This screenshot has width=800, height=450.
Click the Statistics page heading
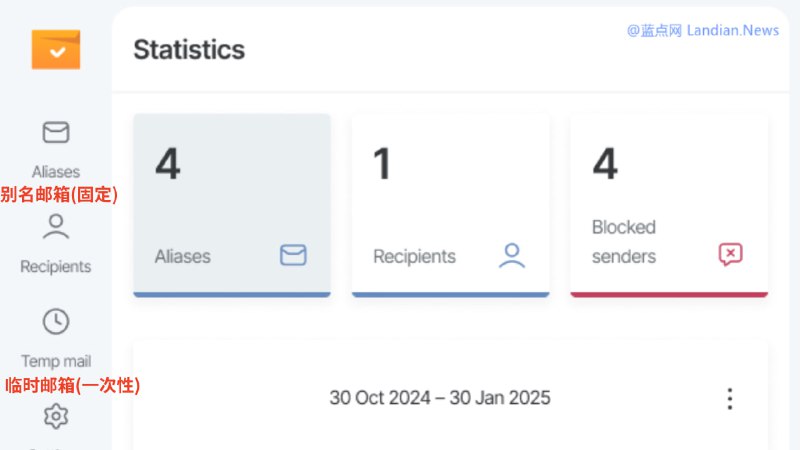(x=189, y=50)
